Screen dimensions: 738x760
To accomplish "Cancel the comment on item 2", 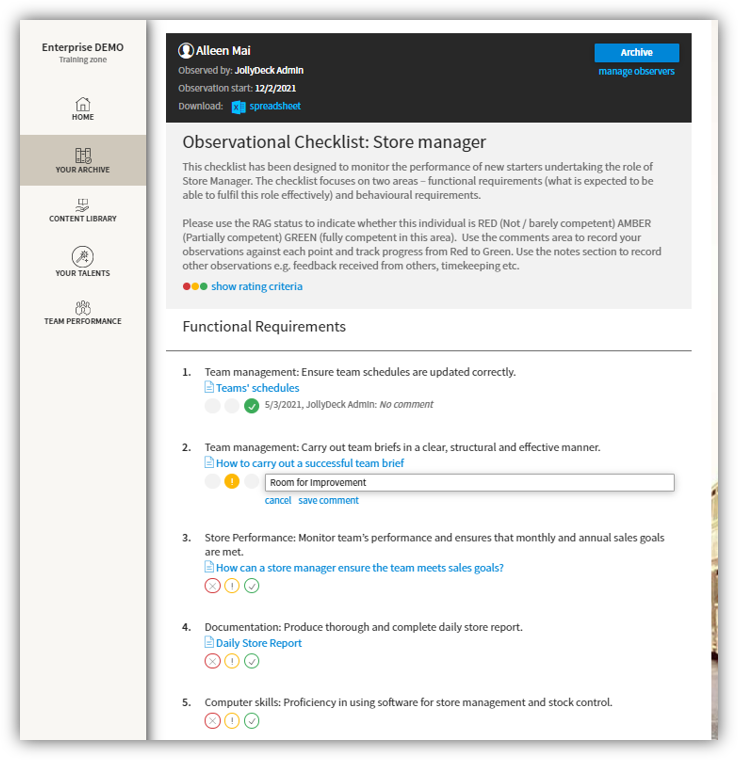I will tap(278, 500).
